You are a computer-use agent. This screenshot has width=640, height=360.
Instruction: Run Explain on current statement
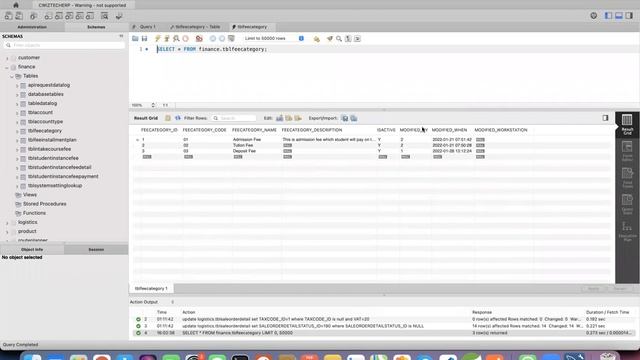pos(176,38)
